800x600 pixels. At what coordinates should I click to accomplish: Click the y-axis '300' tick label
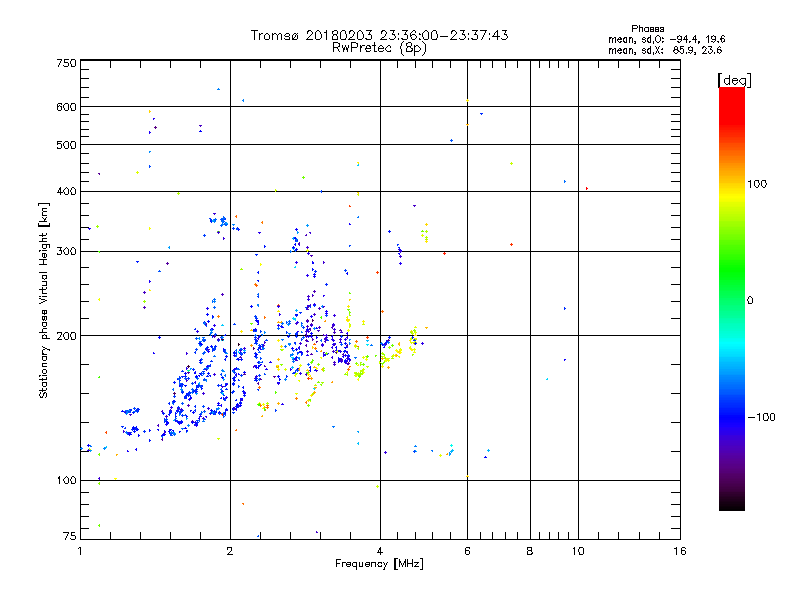tap(66, 252)
